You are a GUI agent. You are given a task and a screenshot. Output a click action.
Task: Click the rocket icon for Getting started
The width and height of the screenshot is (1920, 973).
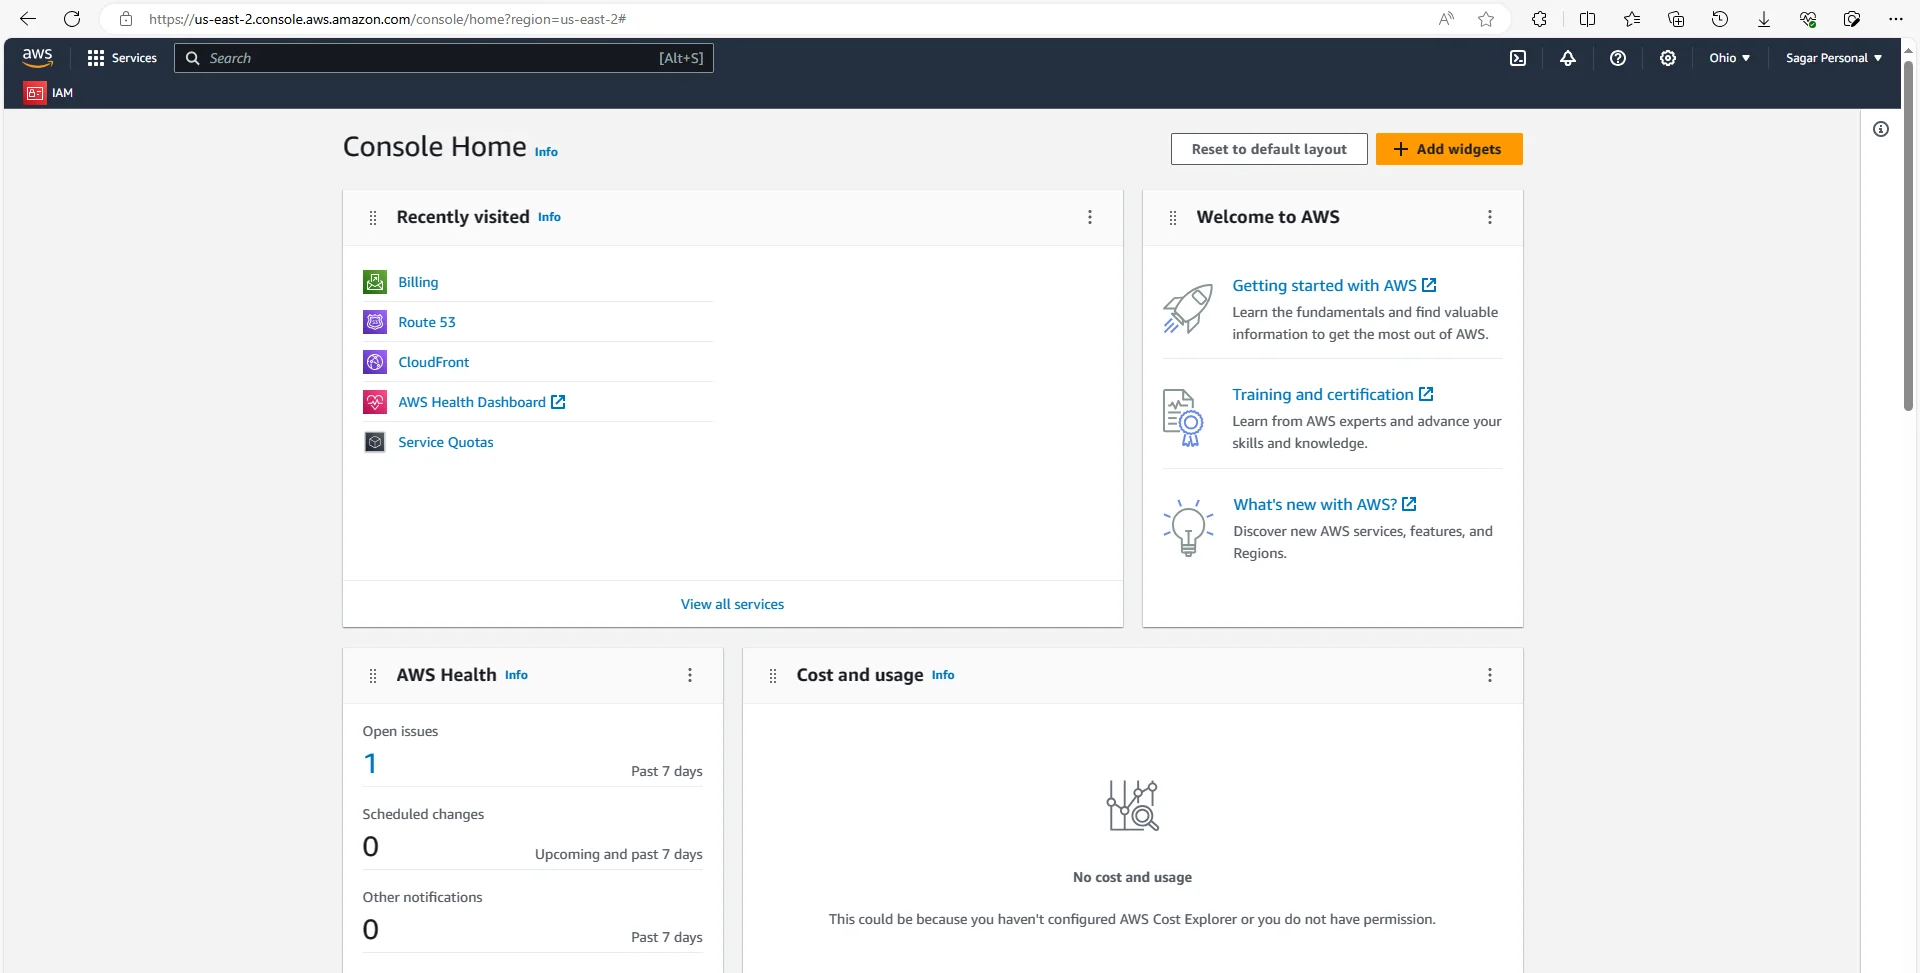click(x=1187, y=308)
